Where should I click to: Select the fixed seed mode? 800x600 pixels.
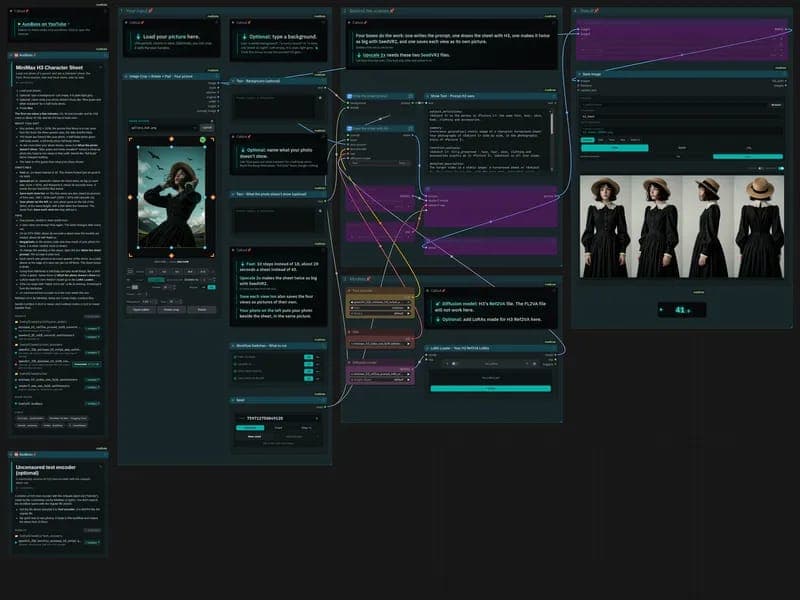click(x=278, y=428)
